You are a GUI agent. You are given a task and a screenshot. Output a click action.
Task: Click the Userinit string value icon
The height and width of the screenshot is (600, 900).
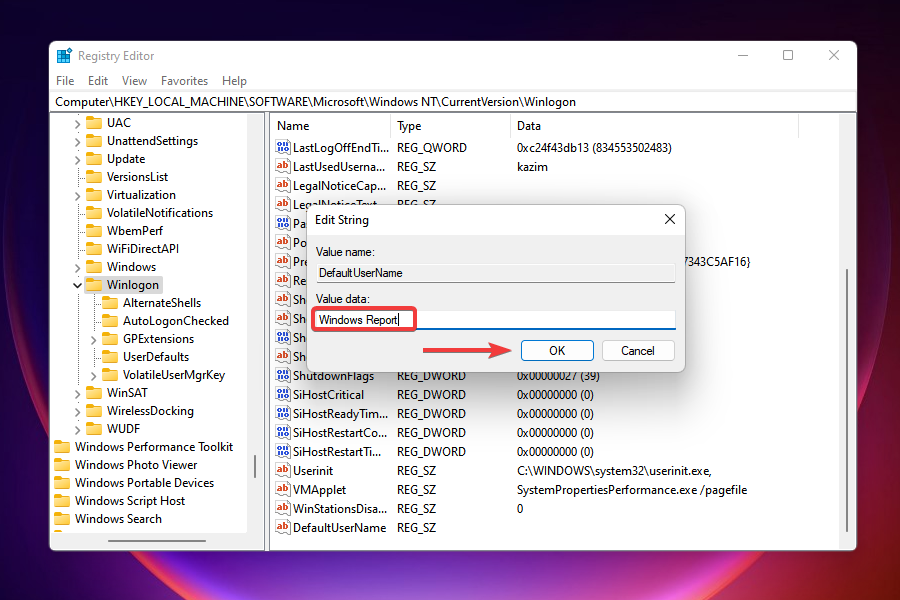[282, 470]
